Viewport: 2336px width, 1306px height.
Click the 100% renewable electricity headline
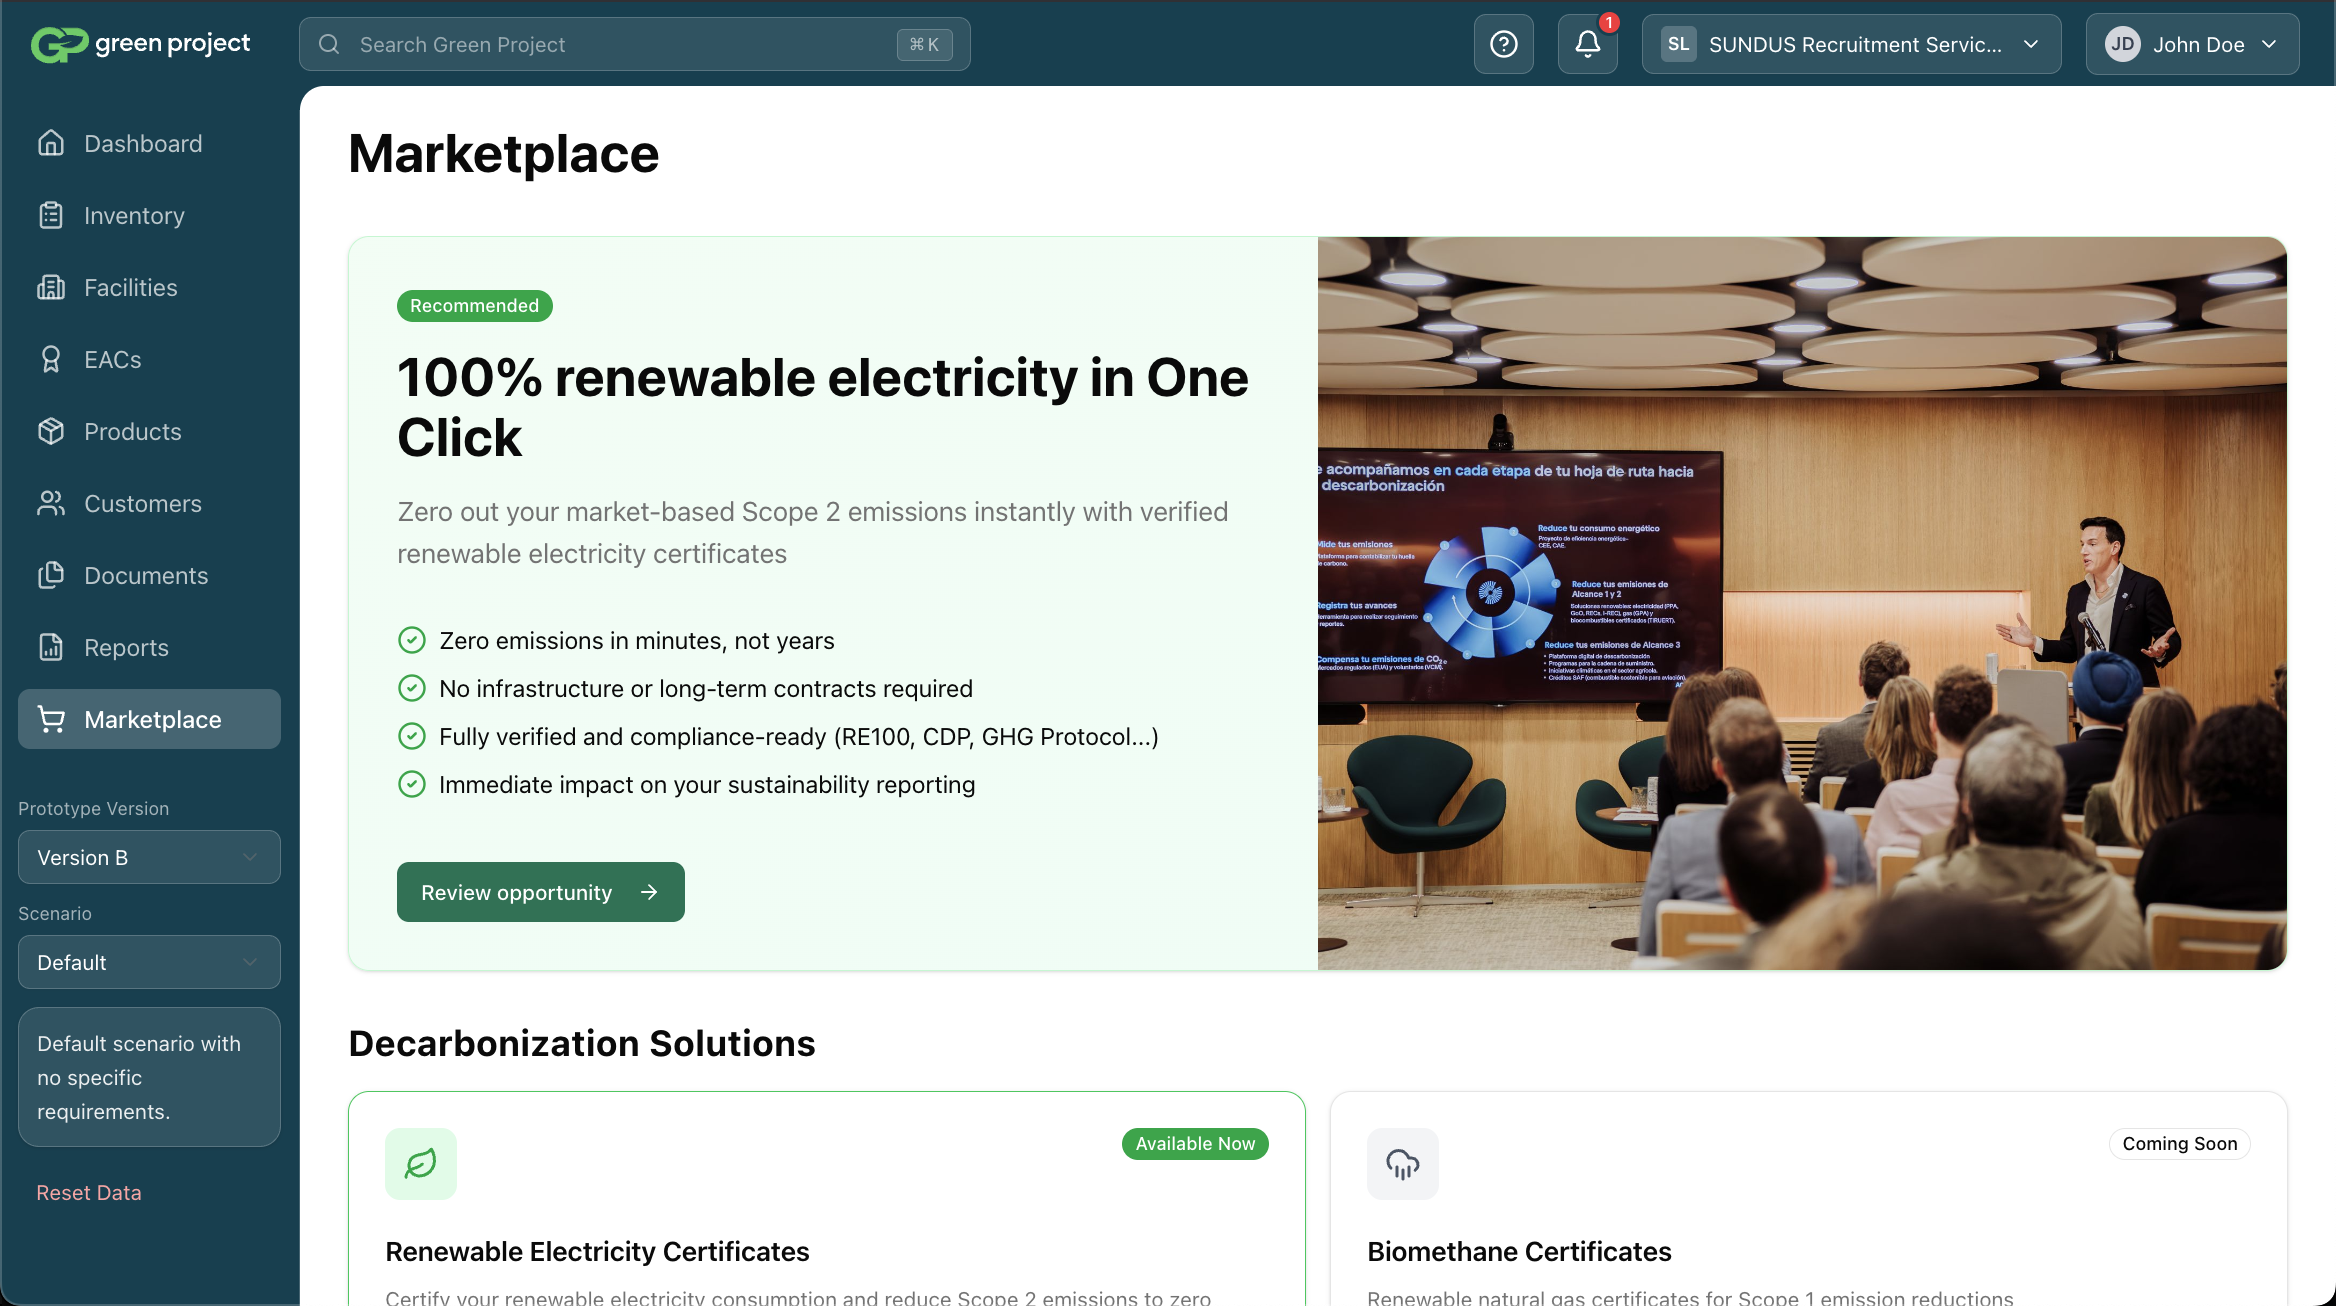pos(822,407)
